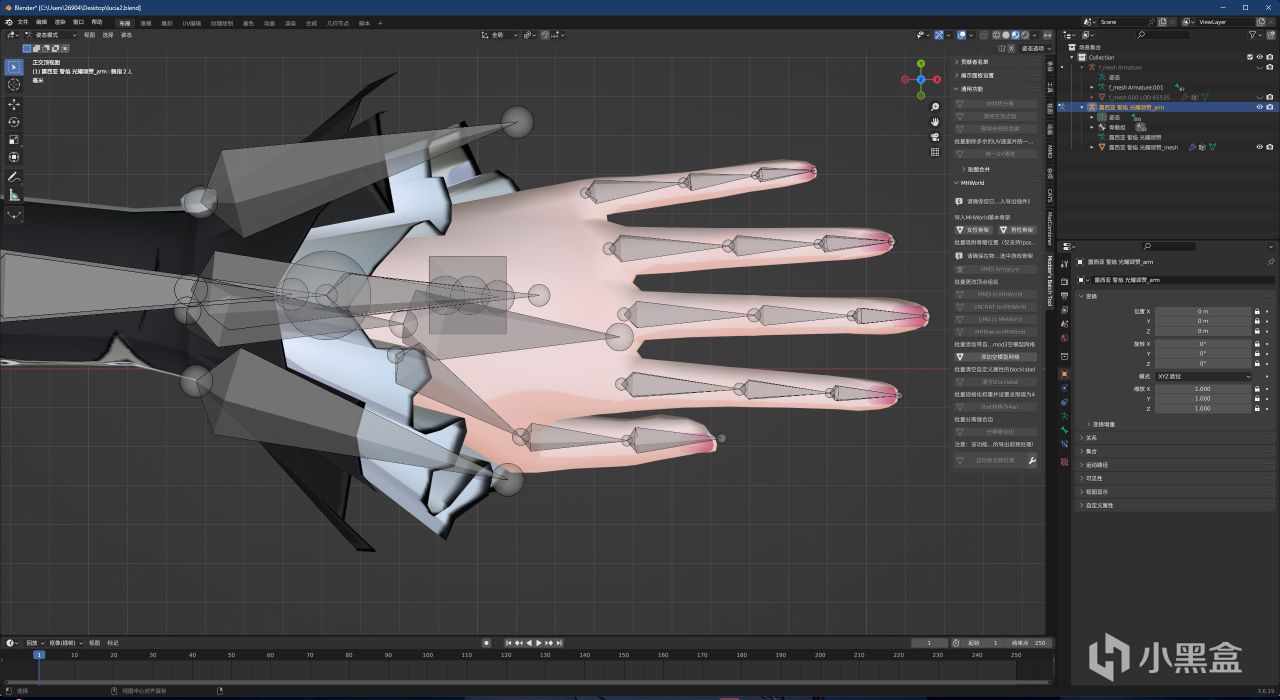The width and height of the screenshot is (1280, 700).
Task: Switch to 动画 workspace tab
Action: click(269, 22)
